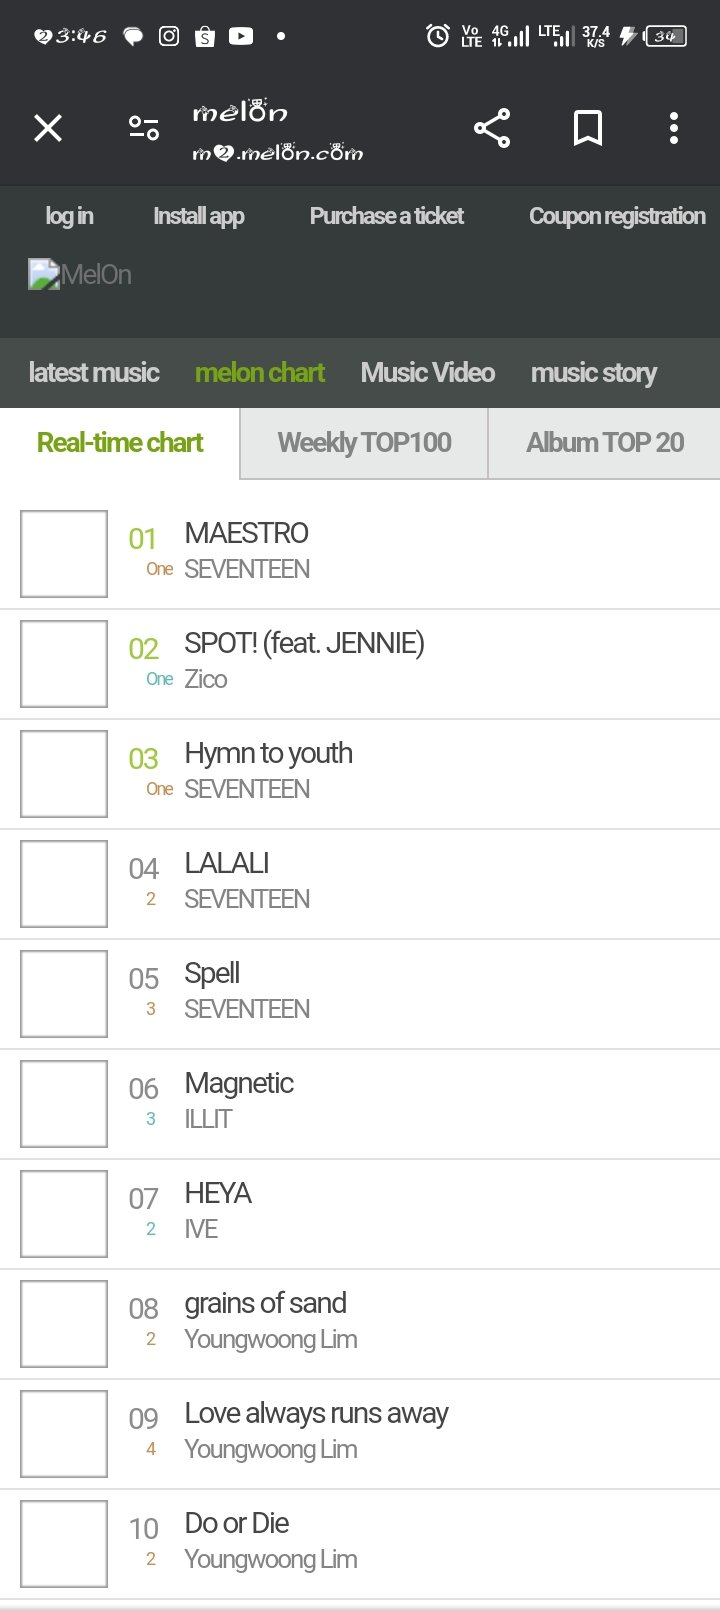
Task: Tap Install app link
Action: tap(198, 216)
